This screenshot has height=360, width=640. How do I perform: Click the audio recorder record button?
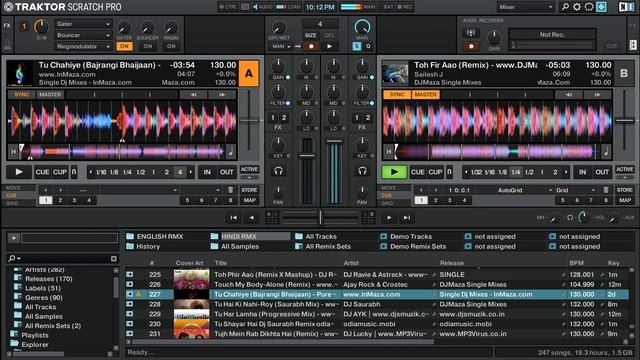point(471,46)
